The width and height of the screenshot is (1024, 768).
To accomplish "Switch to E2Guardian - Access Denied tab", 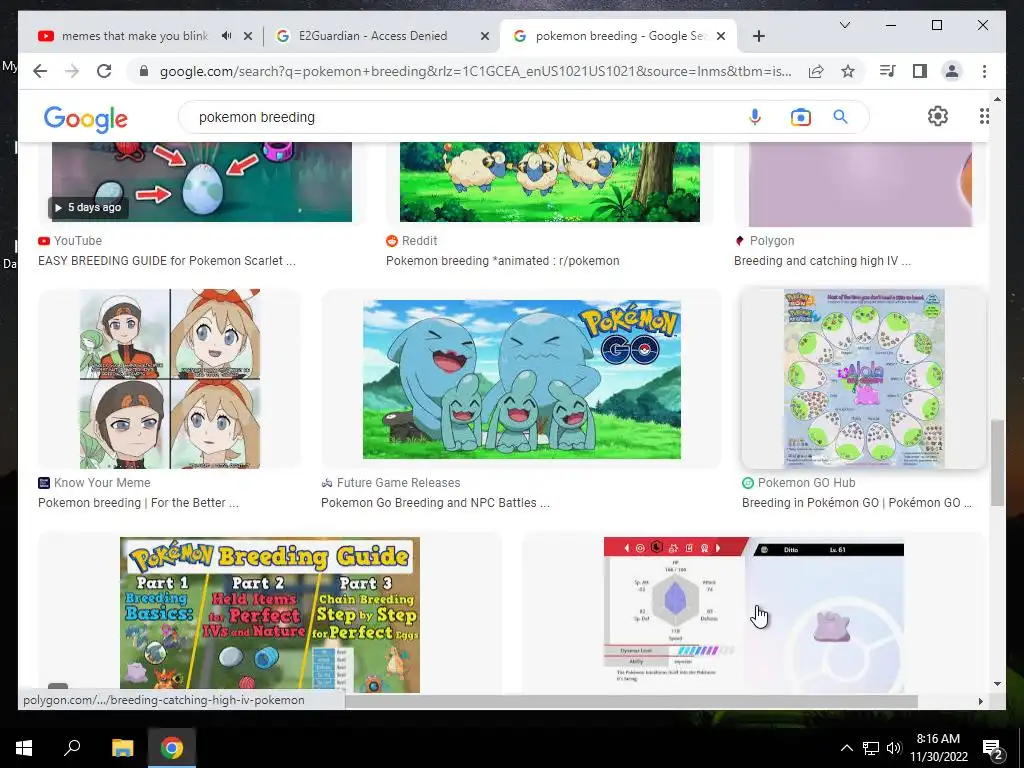I will click(373, 36).
